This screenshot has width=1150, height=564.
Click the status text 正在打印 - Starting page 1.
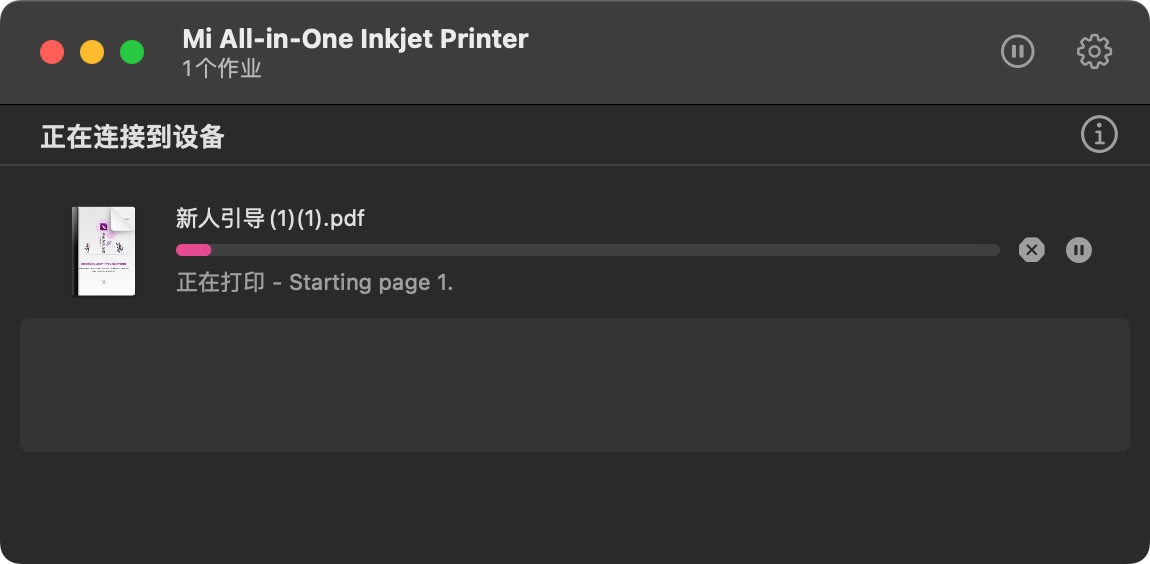point(315,283)
